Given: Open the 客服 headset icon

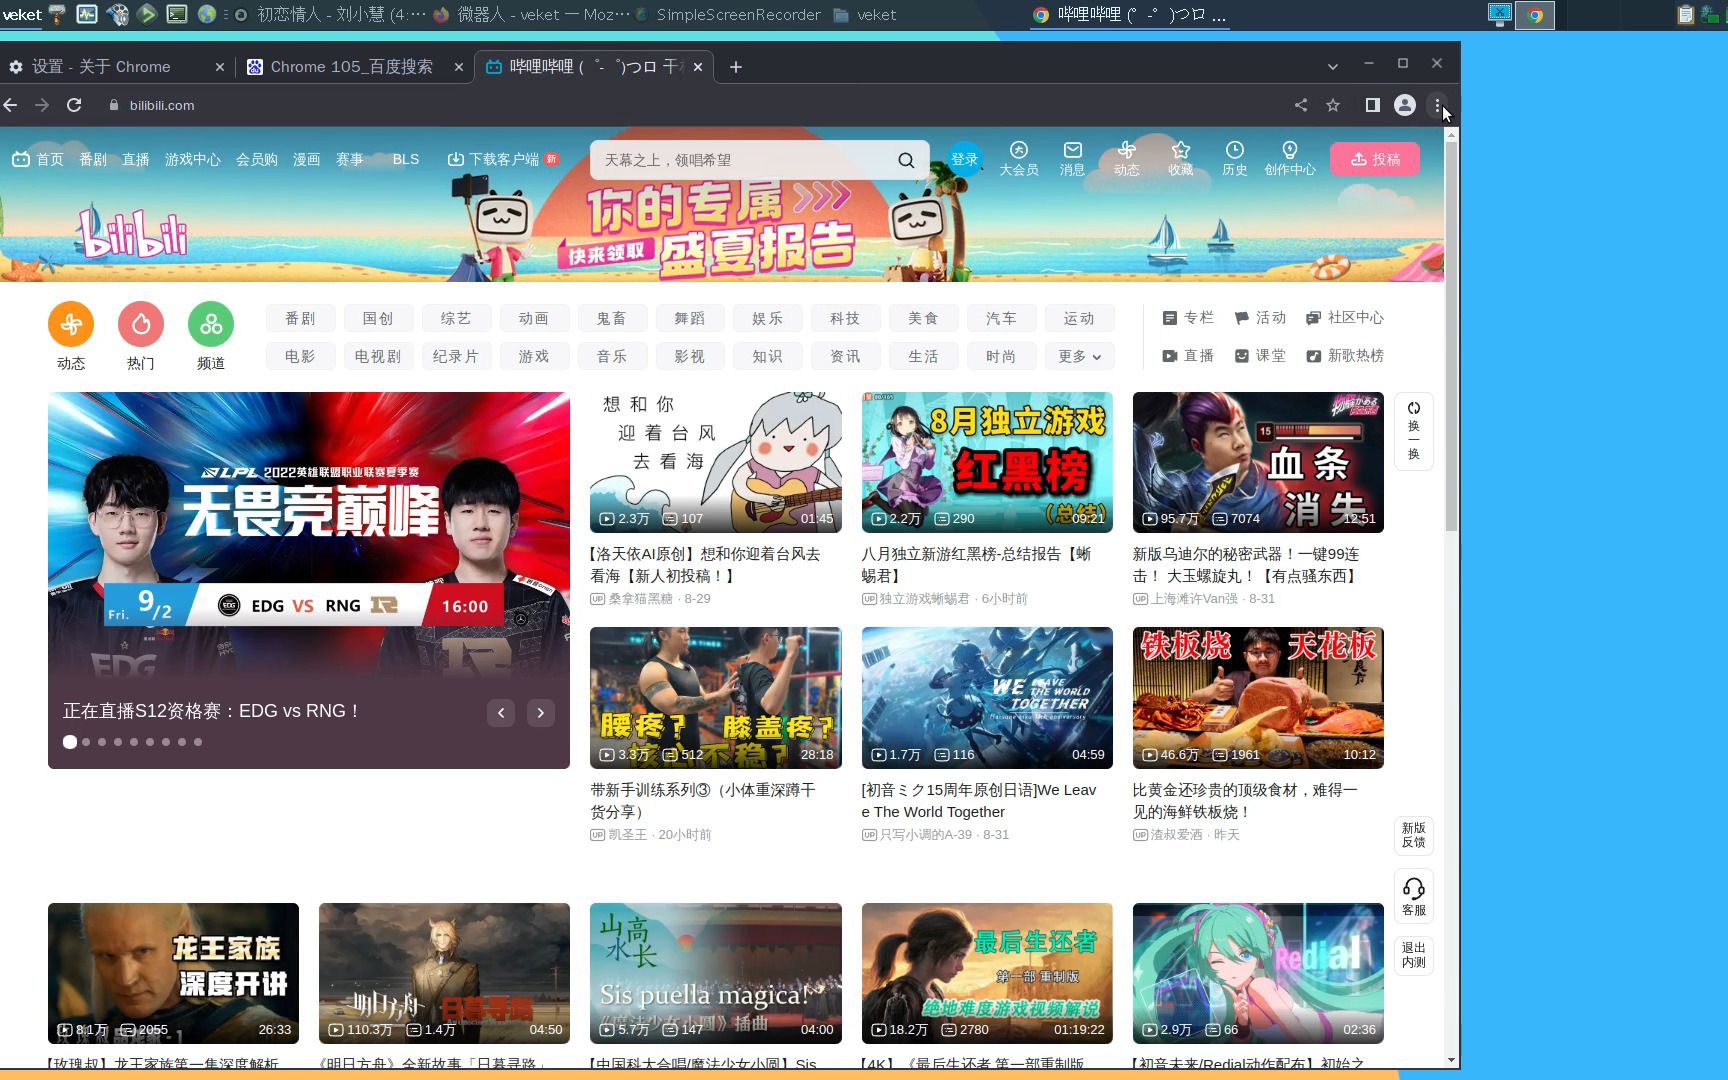Looking at the screenshot, I should click(1414, 896).
